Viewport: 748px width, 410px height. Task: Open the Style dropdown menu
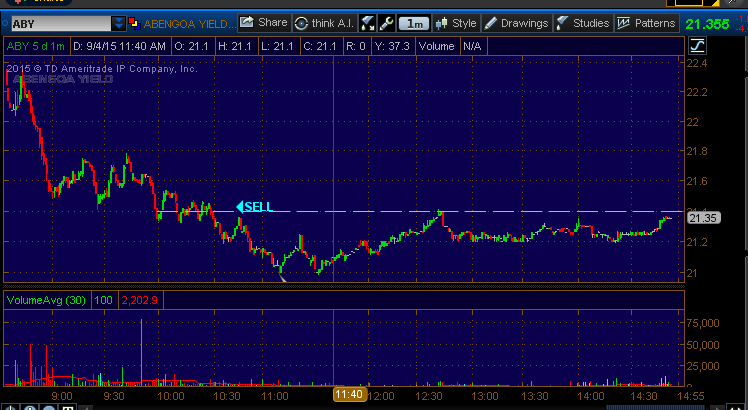(x=456, y=22)
